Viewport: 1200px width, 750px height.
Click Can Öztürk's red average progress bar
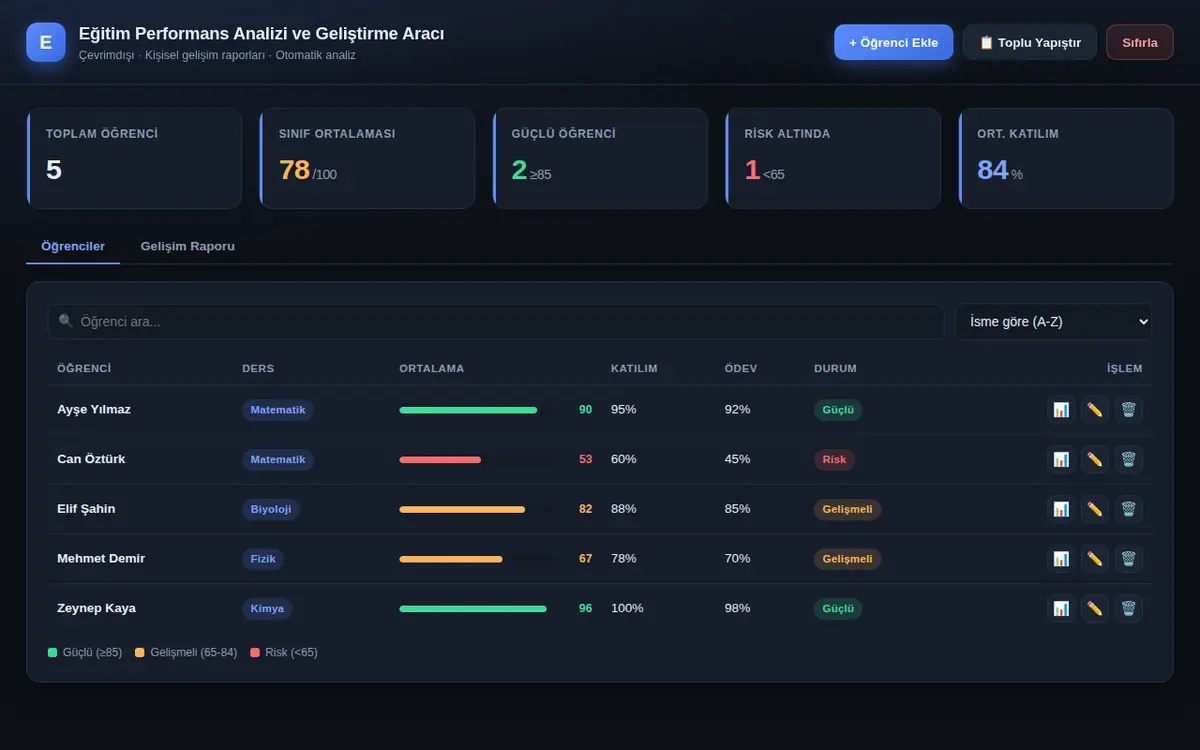pyautogui.click(x=440, y=460)
